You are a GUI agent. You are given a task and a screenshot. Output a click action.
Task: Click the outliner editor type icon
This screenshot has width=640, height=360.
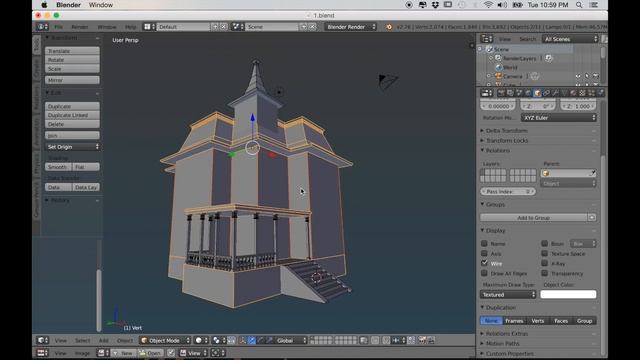point(487,39)
